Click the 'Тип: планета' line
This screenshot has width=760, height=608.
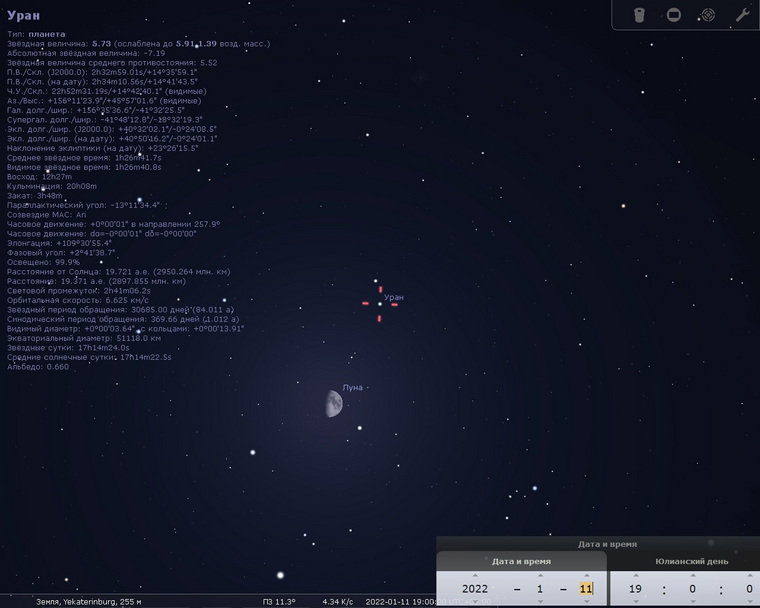tap(36, 34)
